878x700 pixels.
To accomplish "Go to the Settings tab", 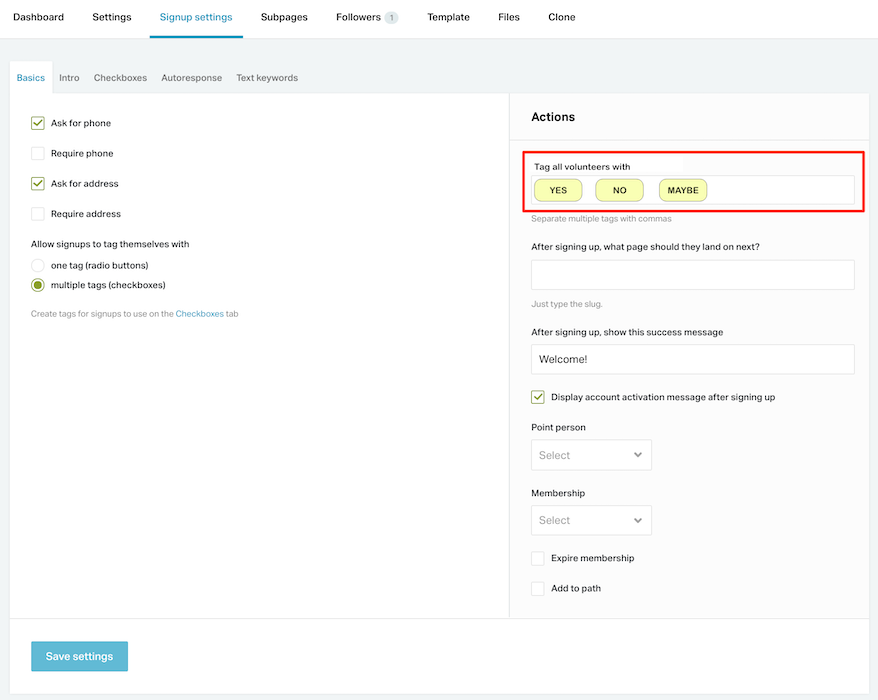I will coord(111,17).
